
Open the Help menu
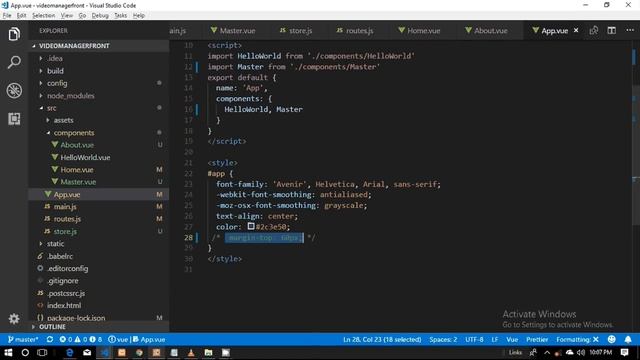(x=139, y=16)
